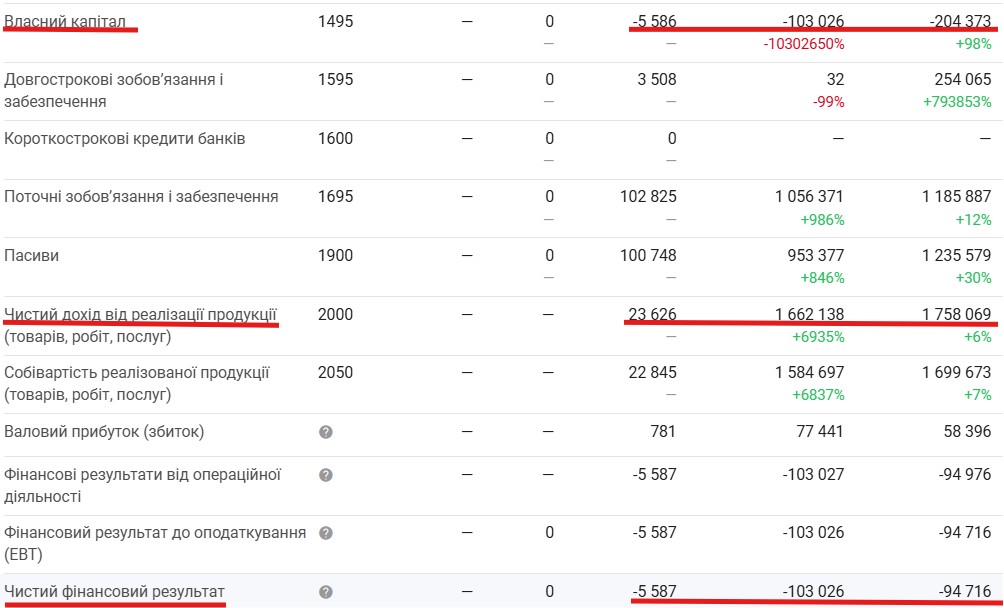Click net revenue value 1 758 069
Image resolution: width=1004 pixels, height=608 pixels.
(956, 314)
